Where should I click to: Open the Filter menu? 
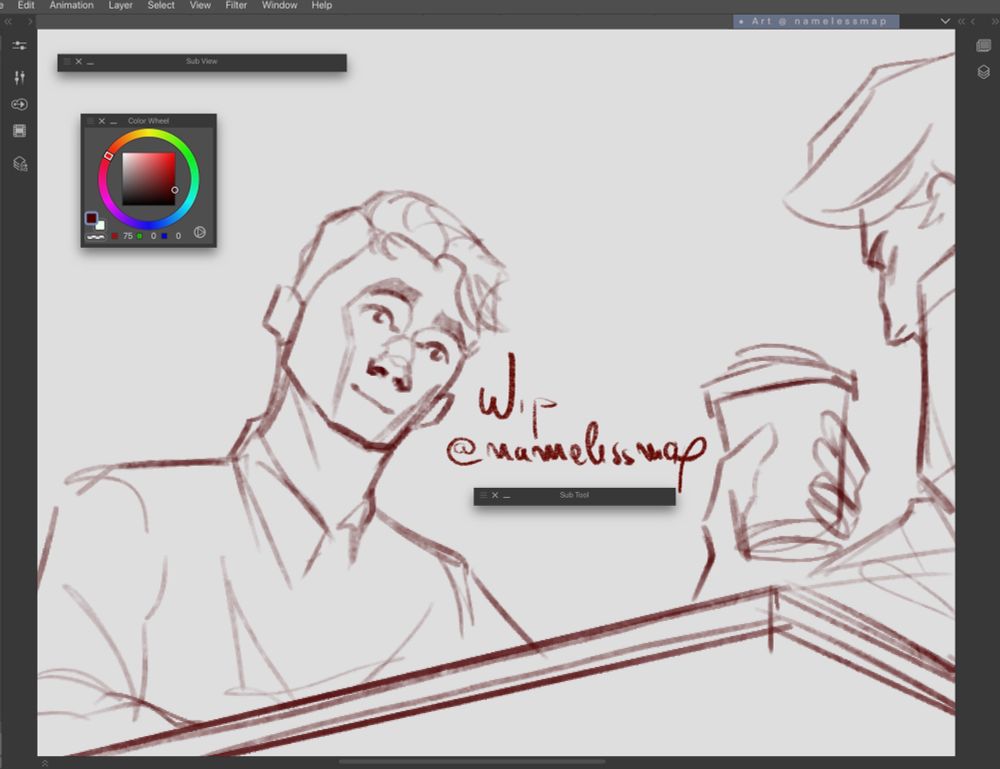pyautogui.click(x=236, y=5)
